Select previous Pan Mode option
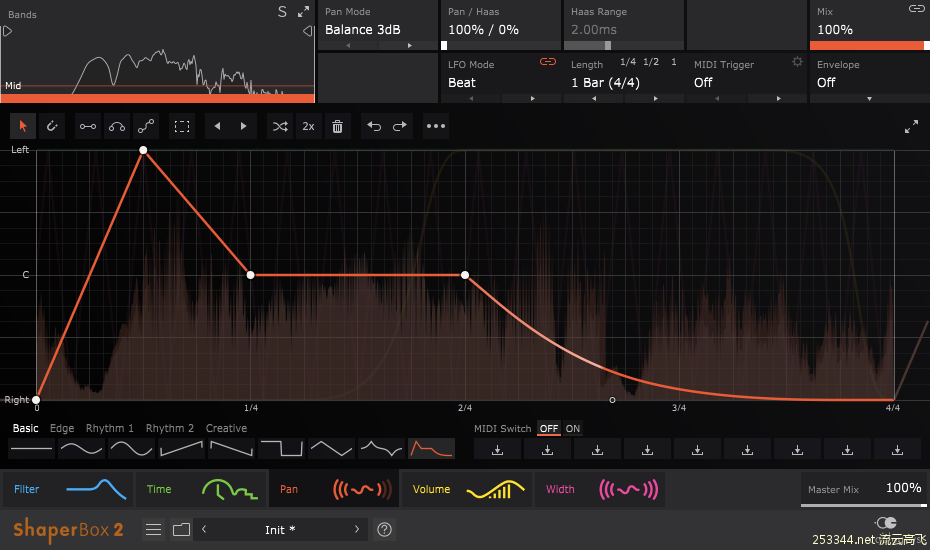The height and width of the screenshot is (550, 930). pos(348,46)
